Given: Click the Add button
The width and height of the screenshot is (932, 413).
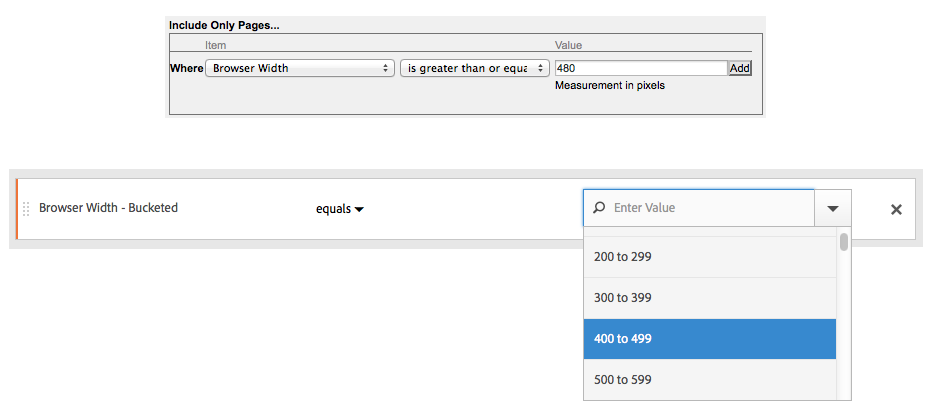Looking at the screenshot, I should [x=739, y=68].
